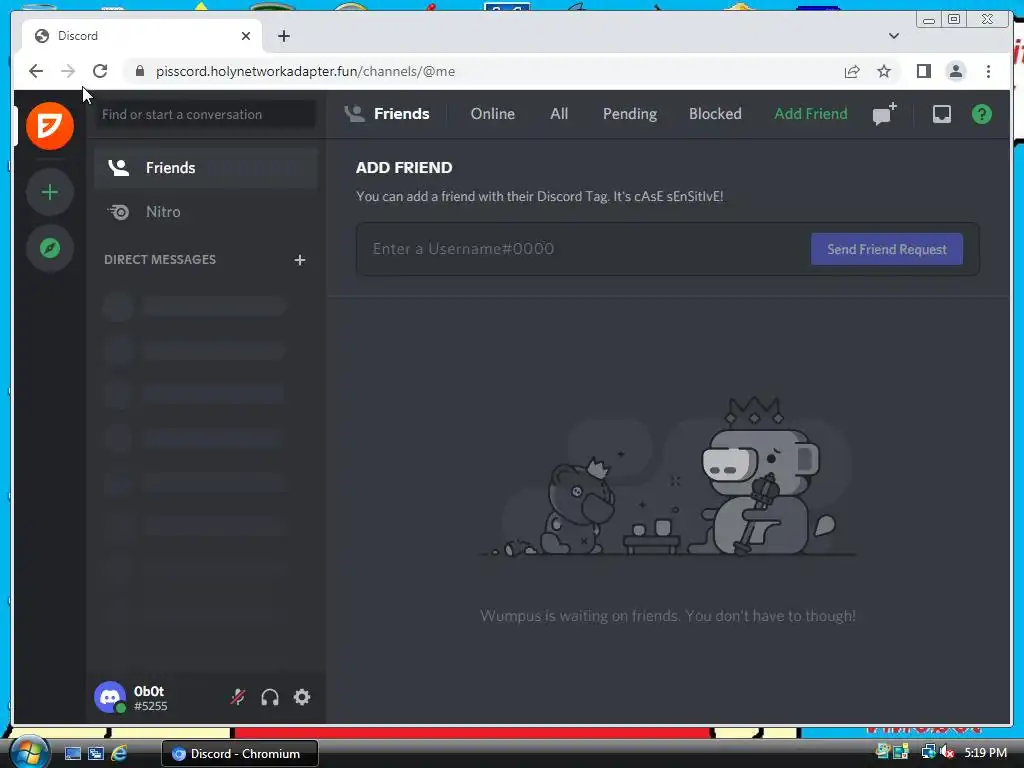Click the muted volume tray icon
Screen dimensions: 1024x768
(x=947, y=753)
